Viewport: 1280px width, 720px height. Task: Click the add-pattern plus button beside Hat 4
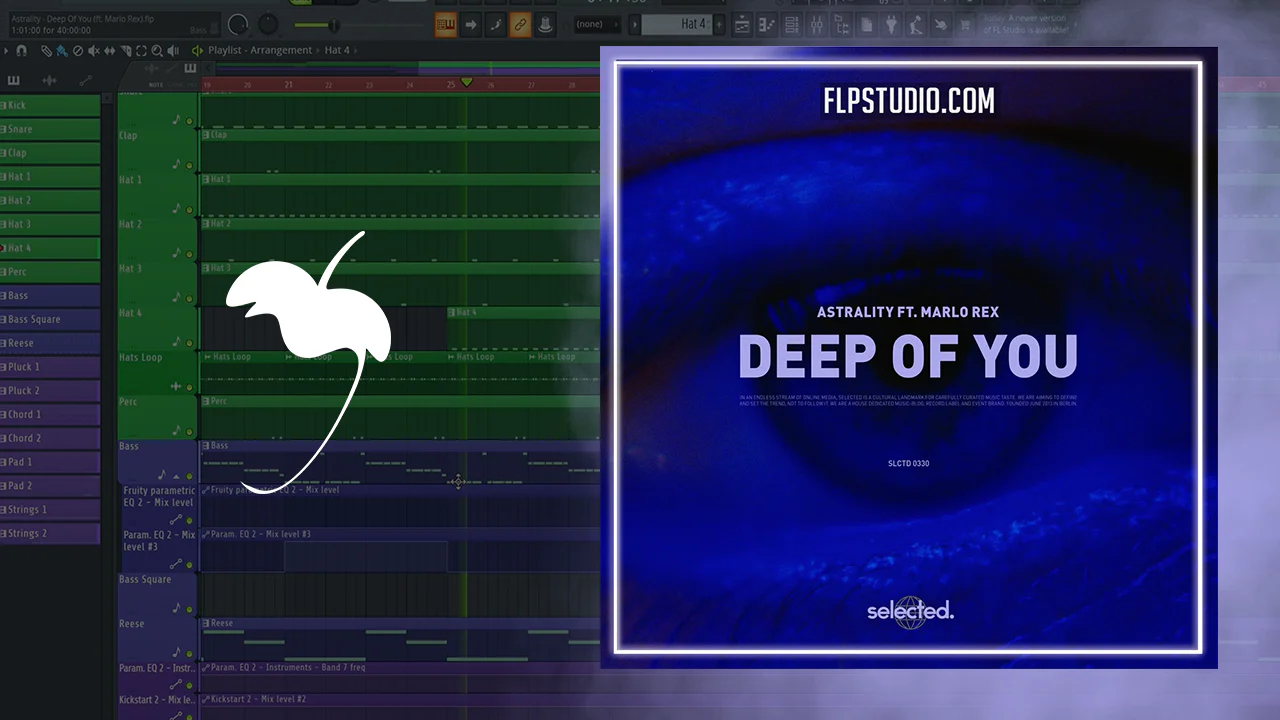(720, 25)
